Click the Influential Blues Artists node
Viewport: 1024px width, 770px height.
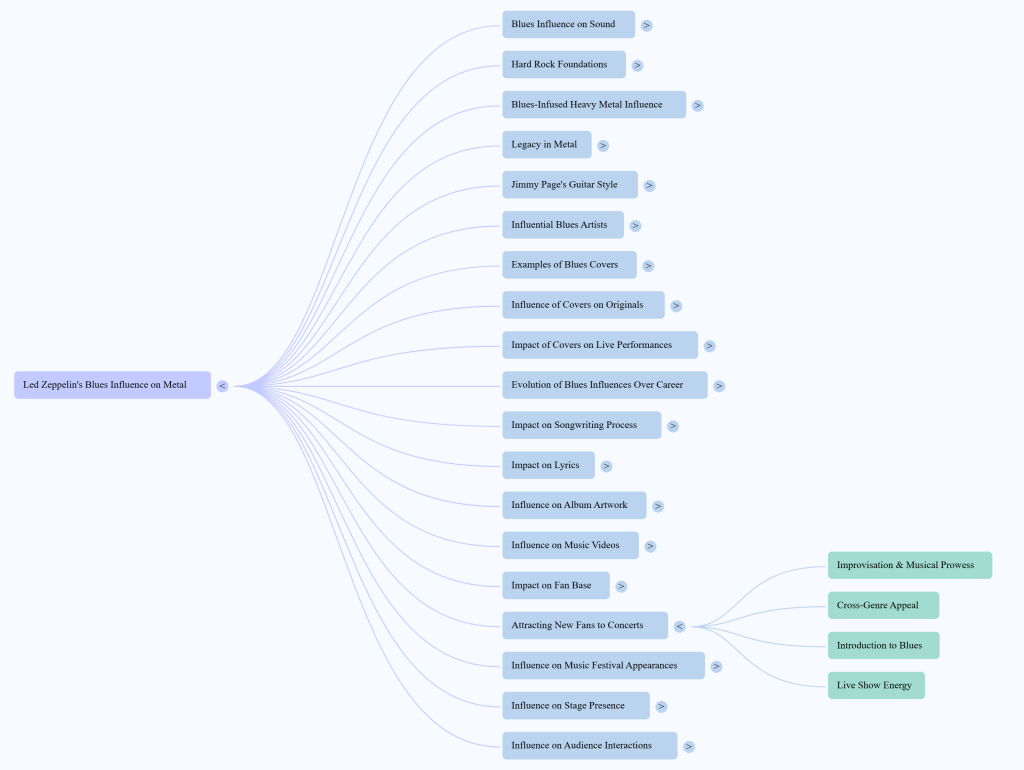pyautogui.click(x=563, y=225)
